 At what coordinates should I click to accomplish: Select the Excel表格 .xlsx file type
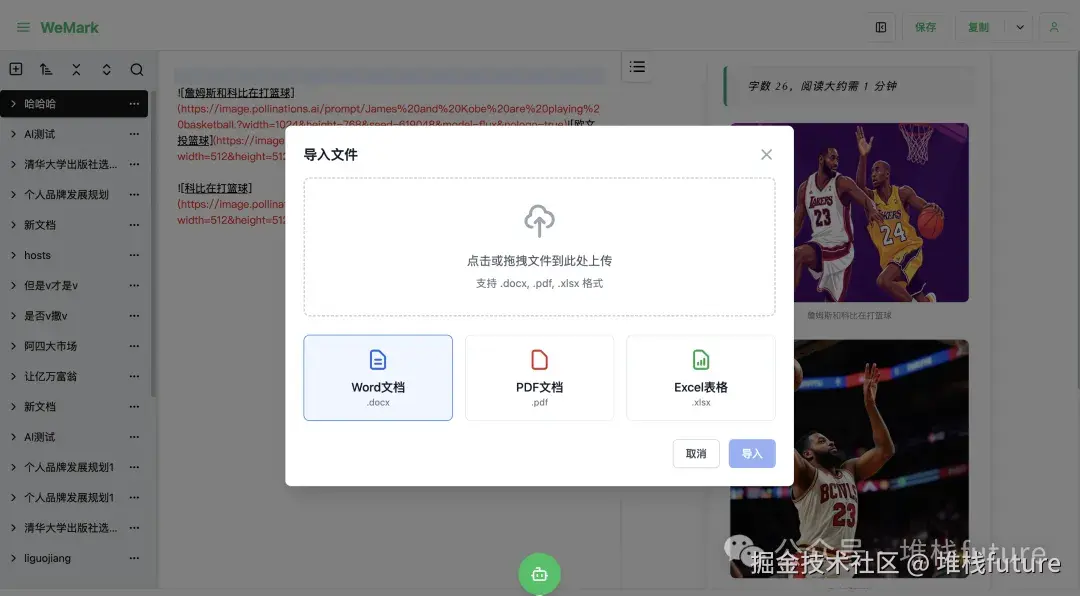(700, 377)
